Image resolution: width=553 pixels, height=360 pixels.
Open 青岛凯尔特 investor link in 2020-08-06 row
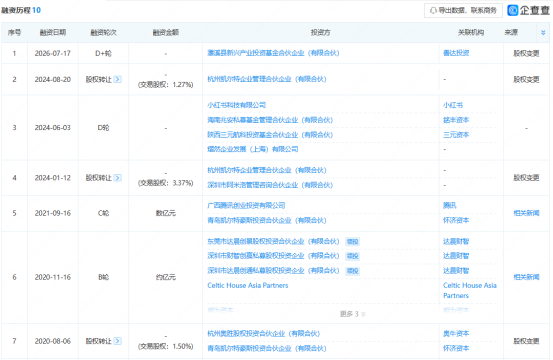pos(267,348)
